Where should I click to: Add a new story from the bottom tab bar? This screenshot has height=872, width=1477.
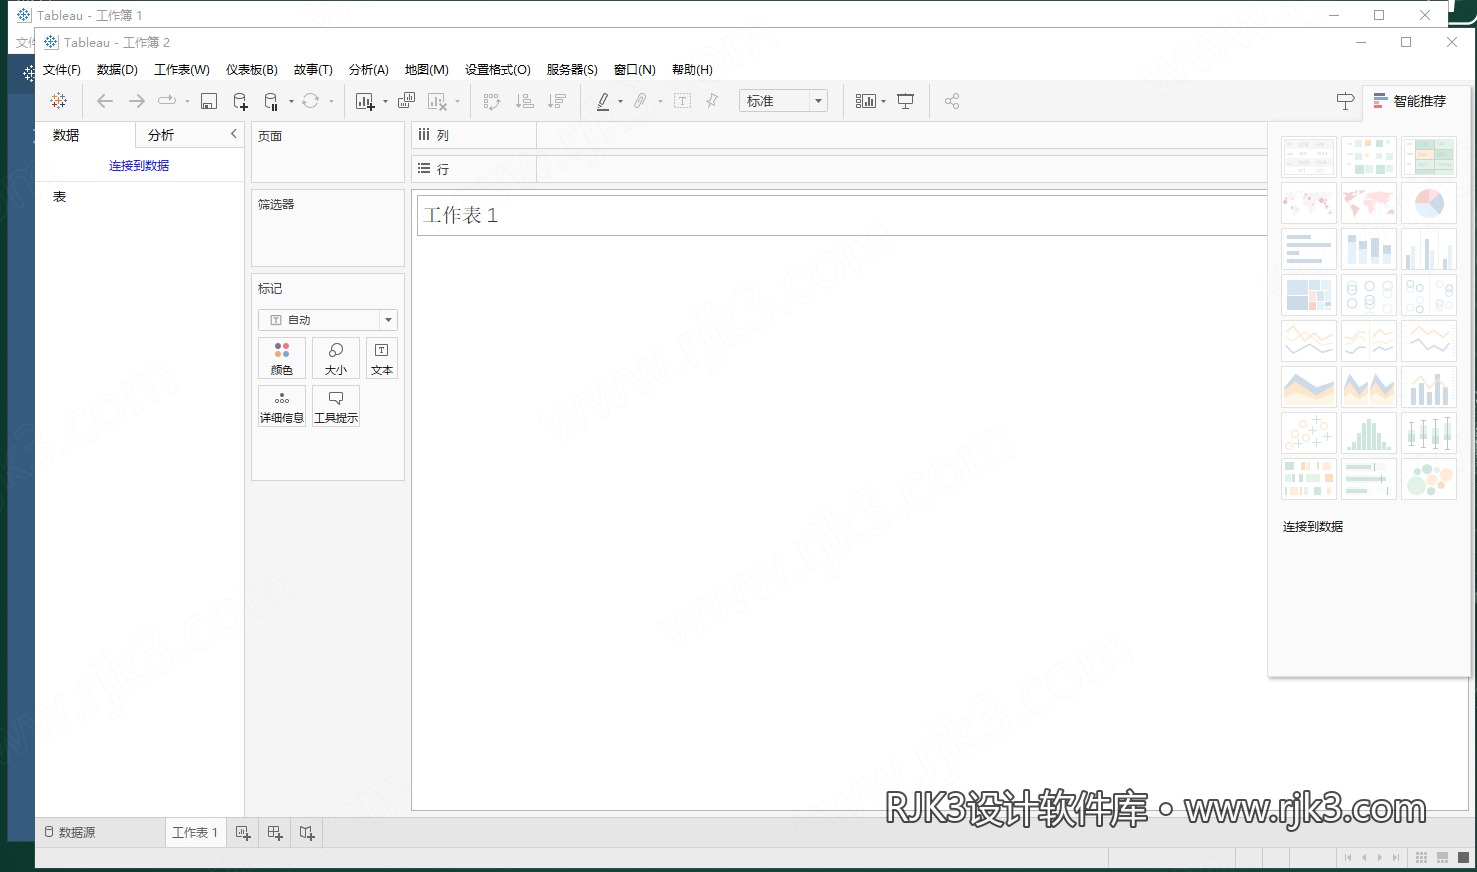point(307,833)
